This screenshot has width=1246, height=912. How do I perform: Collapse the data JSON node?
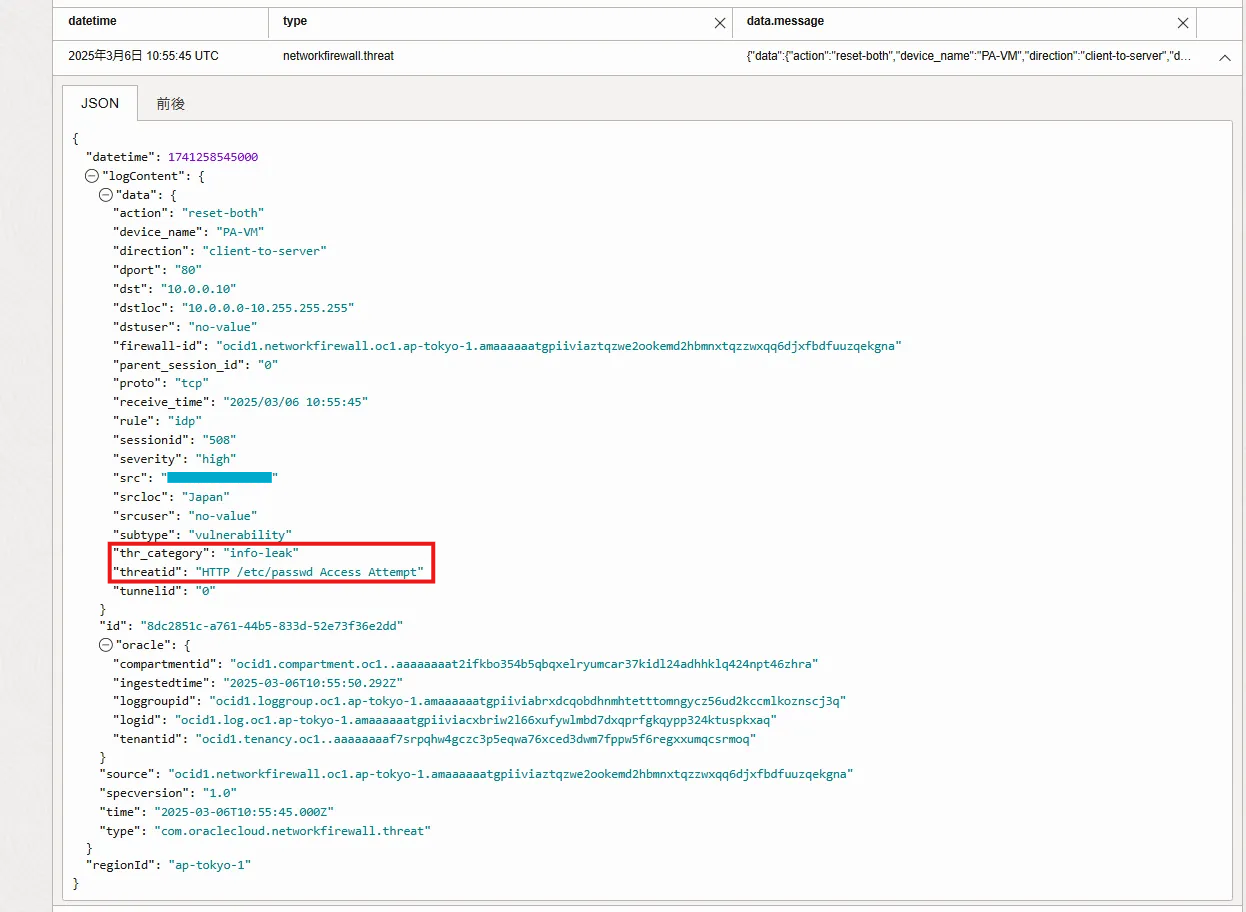coord(106,195)
